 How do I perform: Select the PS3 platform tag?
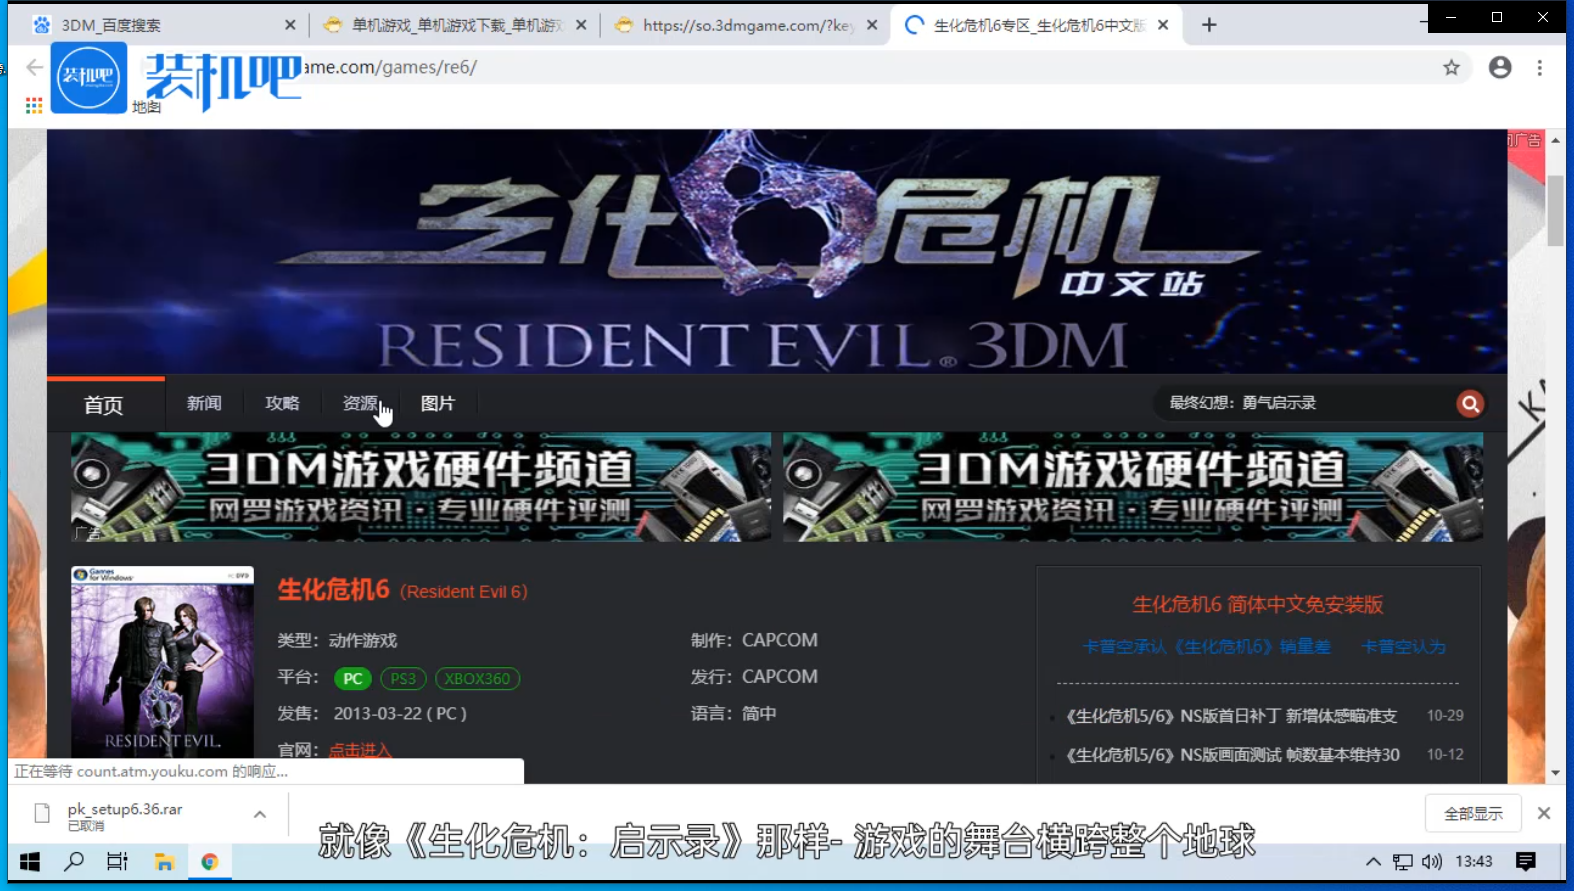[x=403, y=679]
